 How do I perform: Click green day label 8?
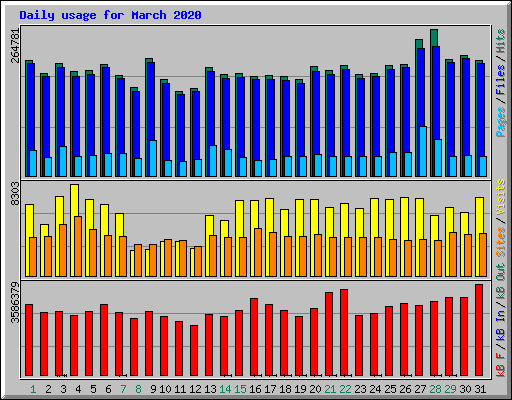point(138,389)
